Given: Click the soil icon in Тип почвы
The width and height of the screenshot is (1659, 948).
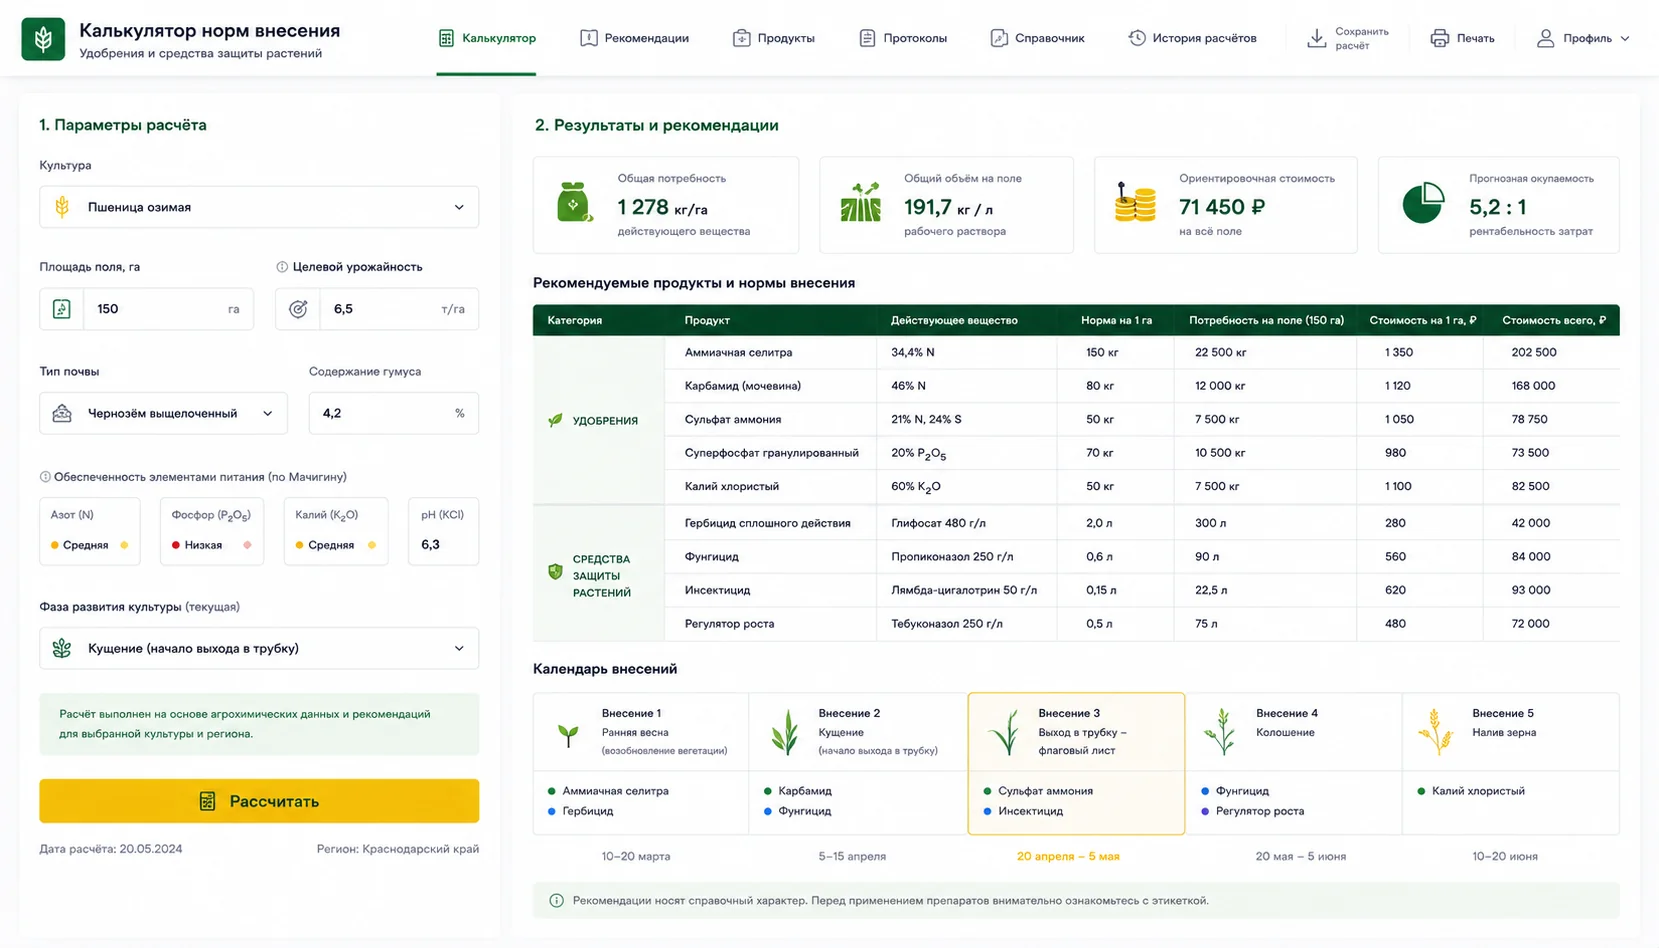Looking at the screenshot, I should (x=62, y=413).
